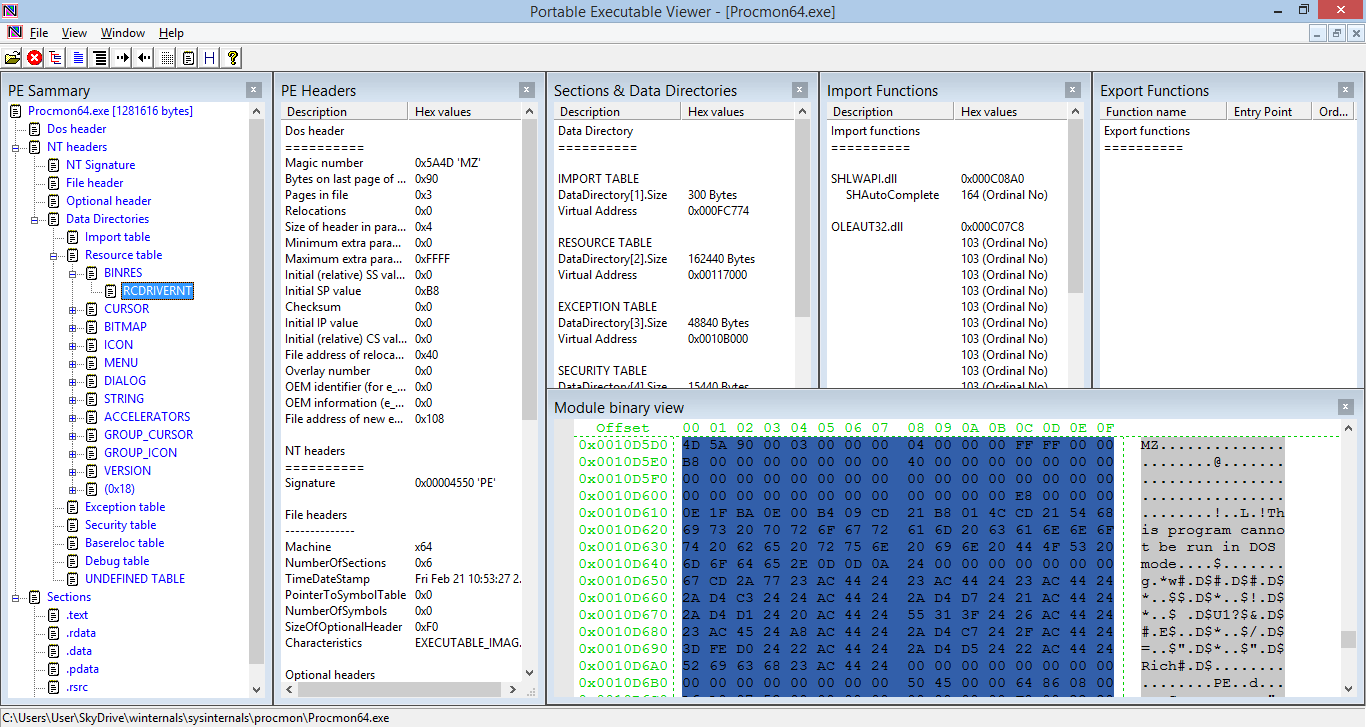1366x728 pixels.
Task: Open the Window menu
Action: pyautogui.click(x=123, y=33)
